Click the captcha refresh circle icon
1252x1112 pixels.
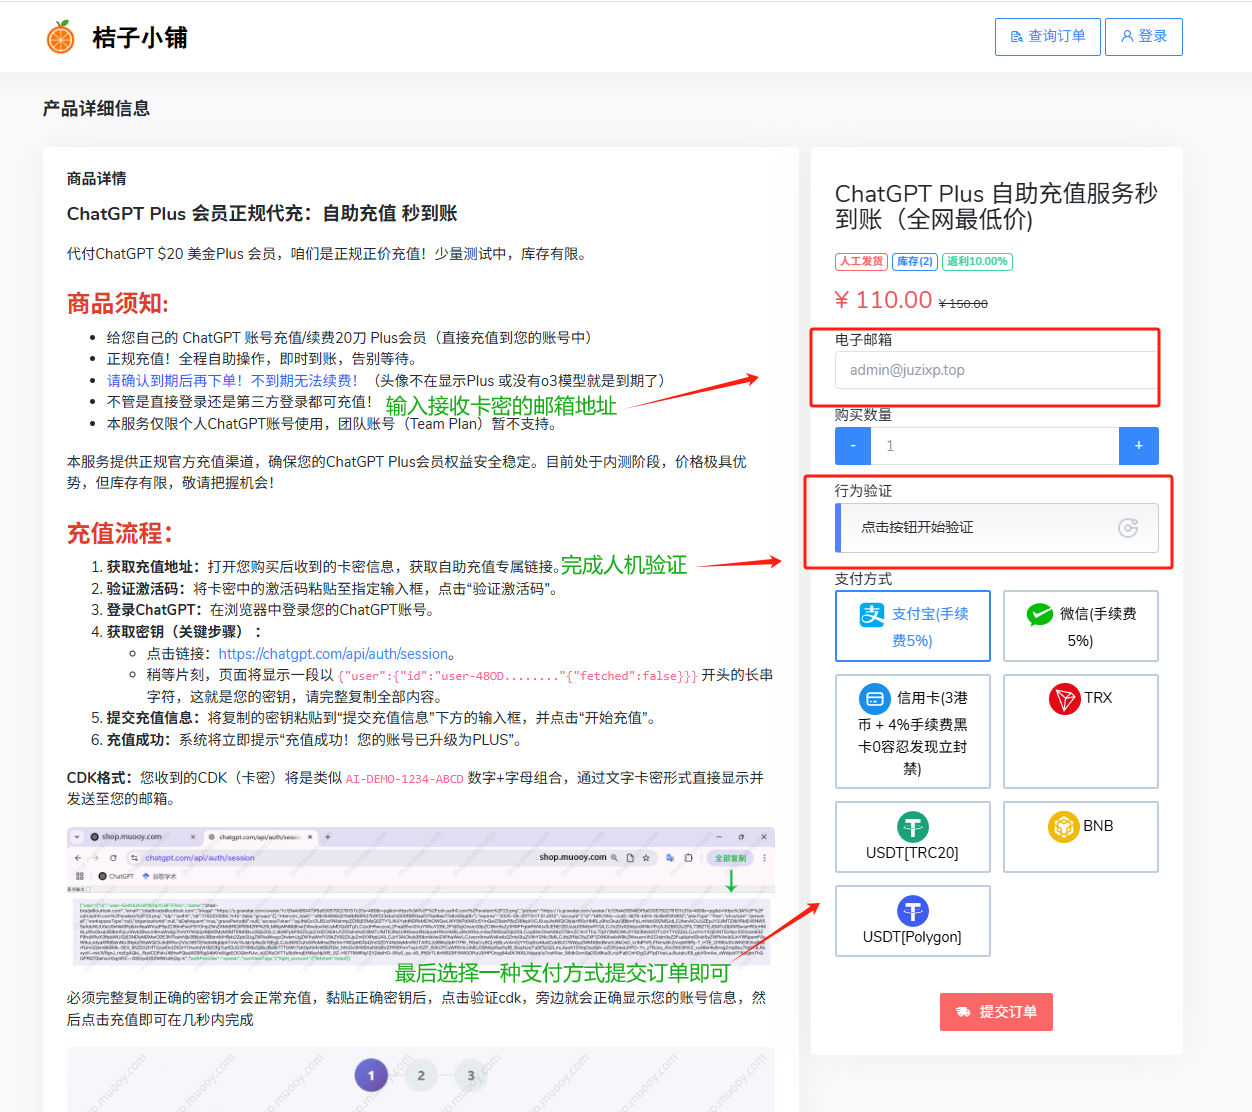pyautogui.click(x=1128, y=528)
